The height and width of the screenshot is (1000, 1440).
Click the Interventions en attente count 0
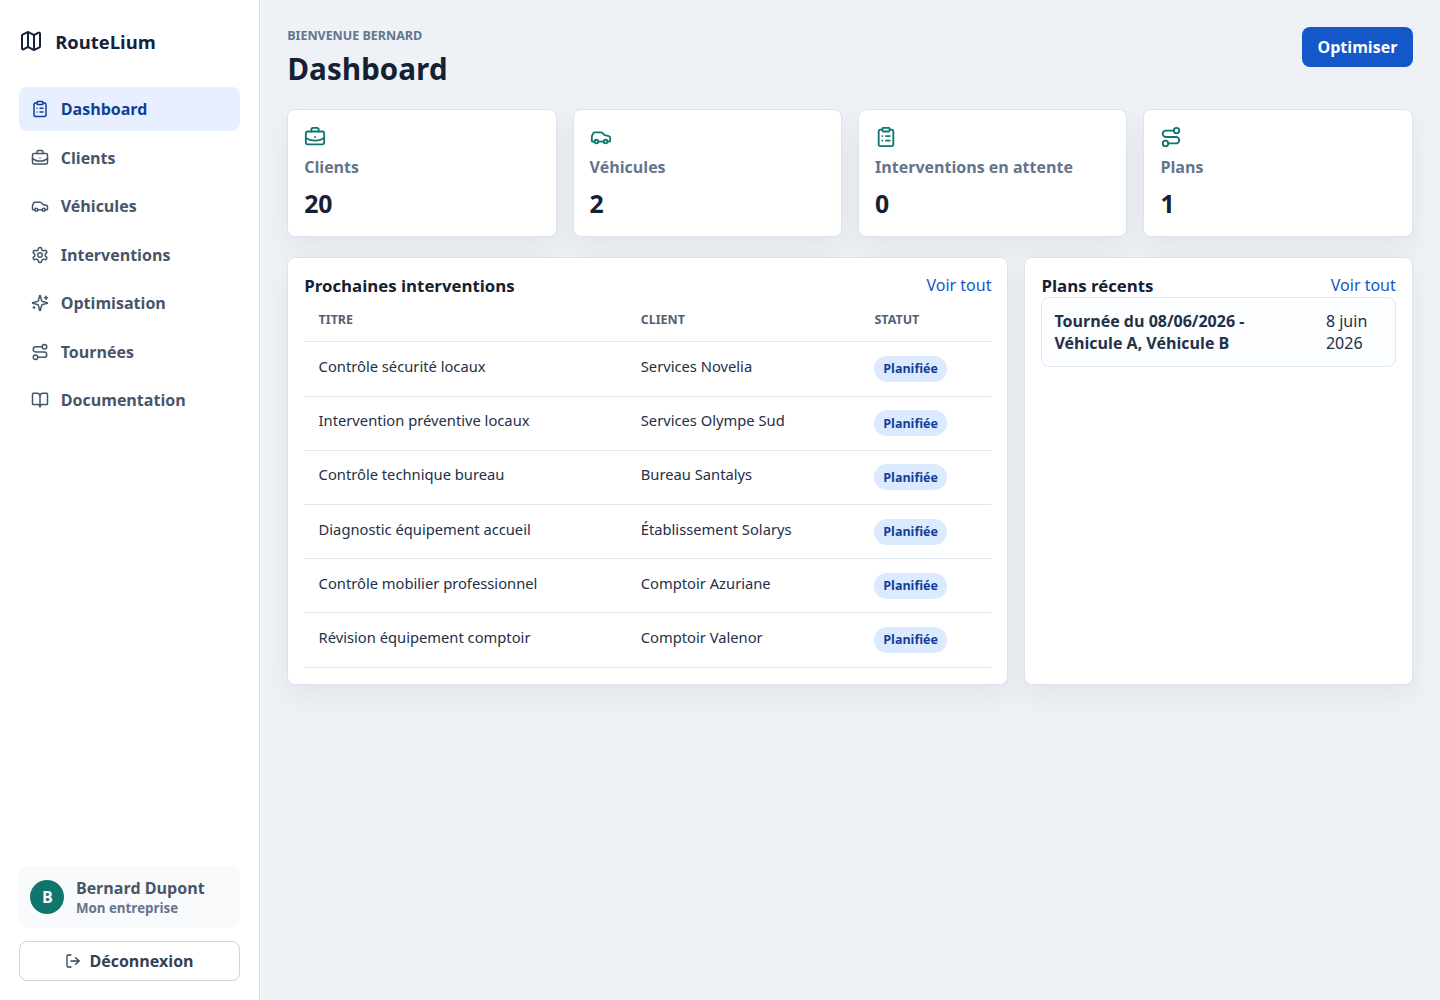882,204
